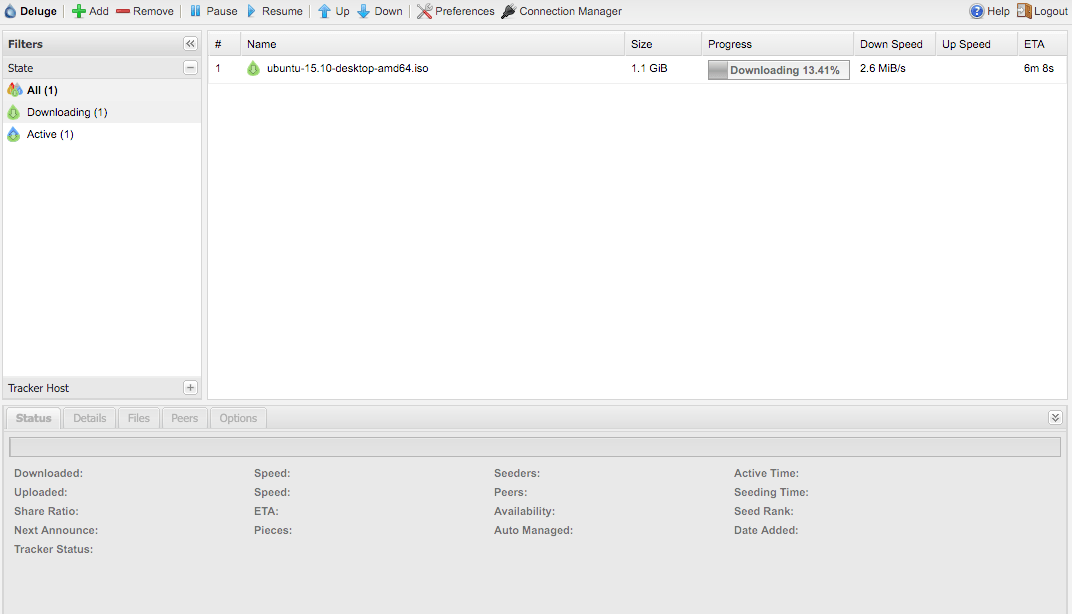Screen dimensions: 1072x614
Task: Select the Active (1) filter
Action: coord(50,134)
